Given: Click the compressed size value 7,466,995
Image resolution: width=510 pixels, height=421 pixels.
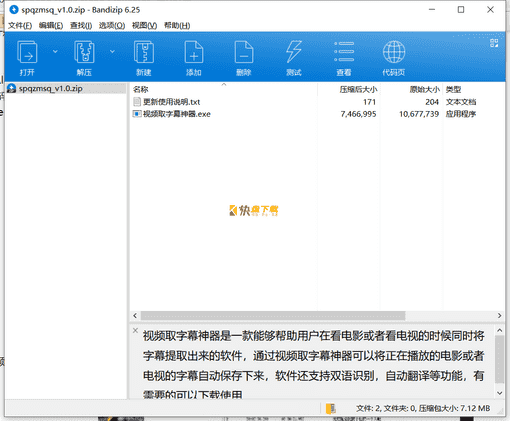Looking at the screenshot, I should (358, 114).
